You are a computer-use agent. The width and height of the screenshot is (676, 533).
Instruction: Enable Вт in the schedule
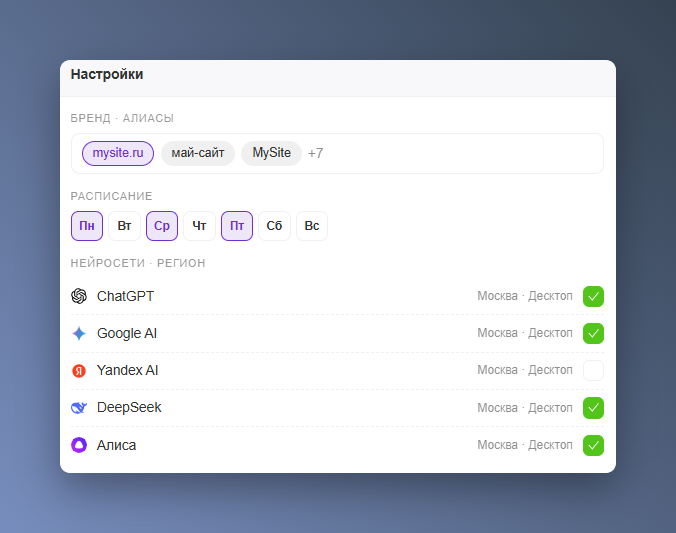pyautogui.click(x=124, y=226)
